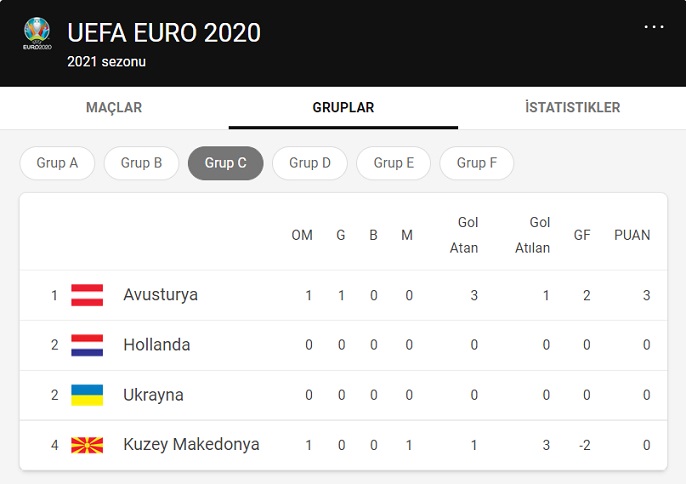Viewport: 686px width, 484px height.
Task: Show Grup B standings
Action: click(x=141, y=163)
